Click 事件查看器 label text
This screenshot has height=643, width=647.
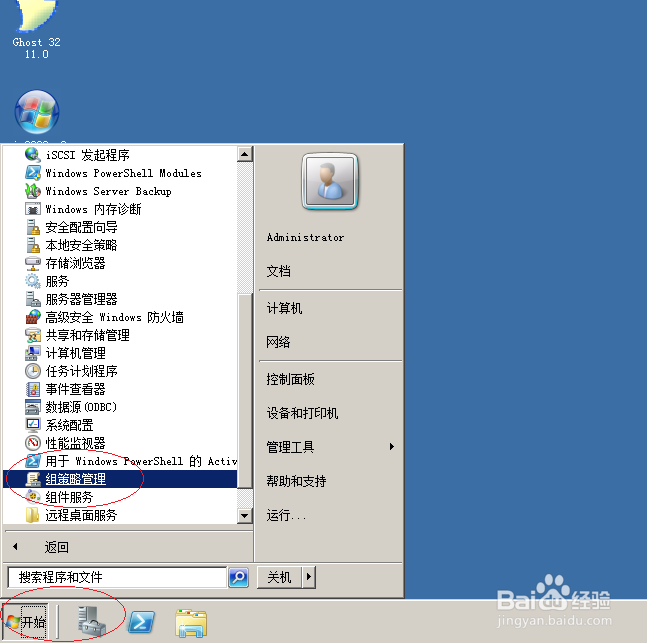click(76, 389)
